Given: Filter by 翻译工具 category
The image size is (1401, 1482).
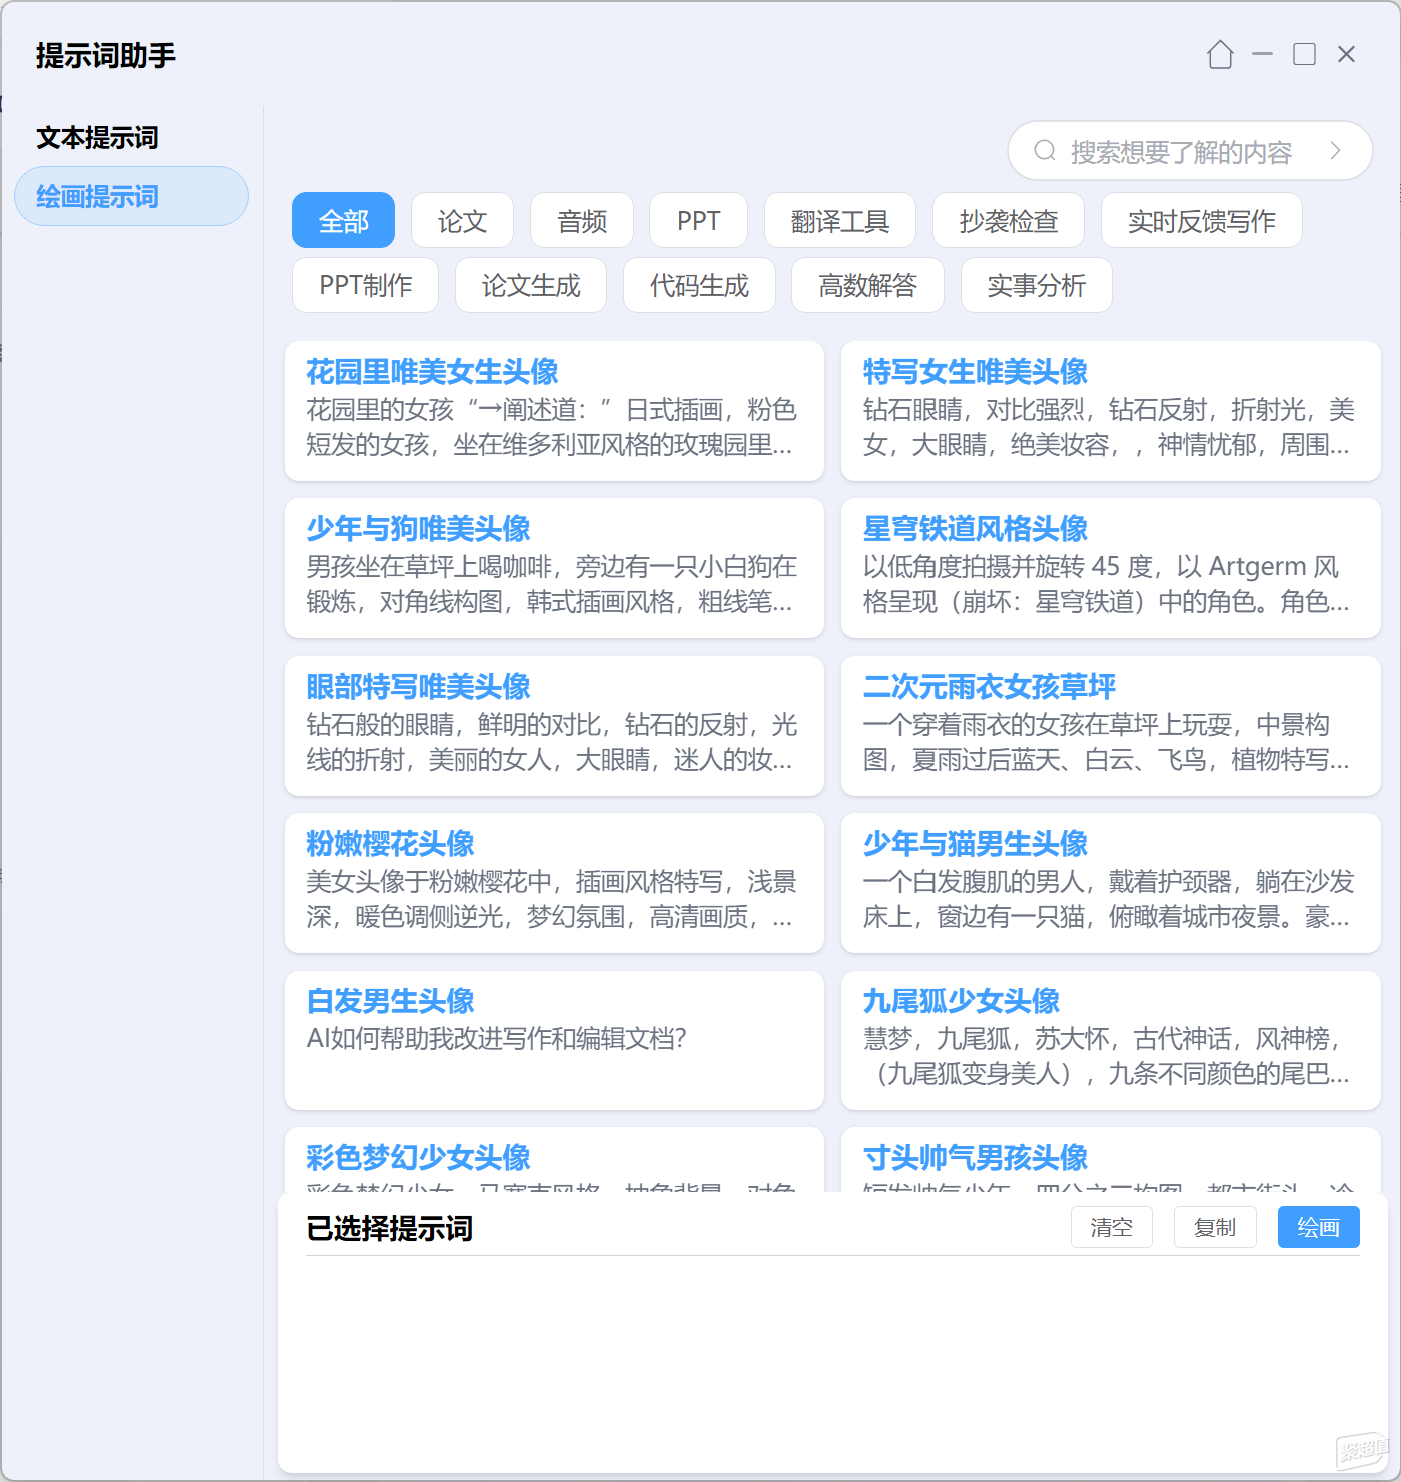Looking at the screenshot, I should click(x=840, y=220).
